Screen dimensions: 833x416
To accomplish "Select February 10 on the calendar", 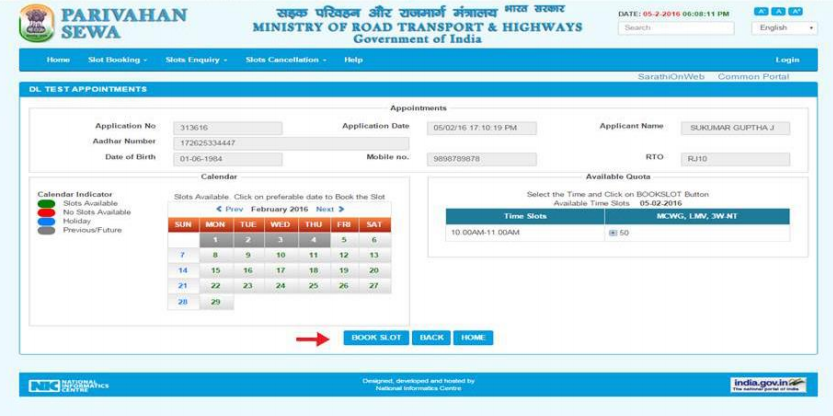I will coord(280,256).
